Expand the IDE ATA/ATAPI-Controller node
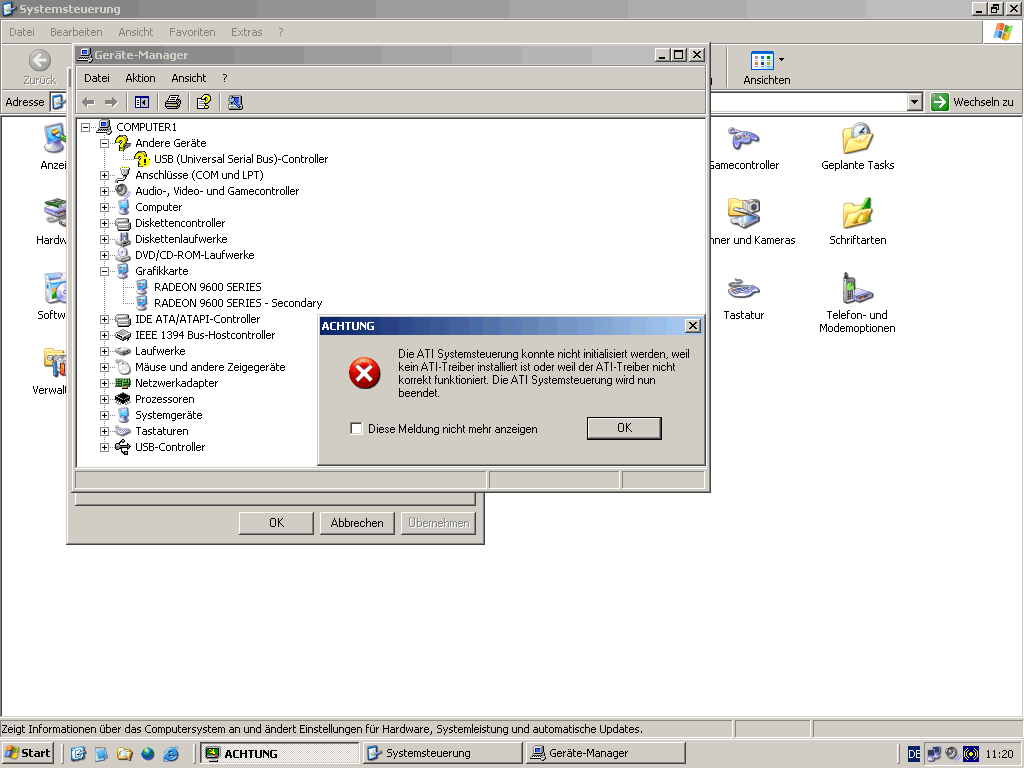Image resolution: width=1024 pixels, height=768 pixels. 104,319
